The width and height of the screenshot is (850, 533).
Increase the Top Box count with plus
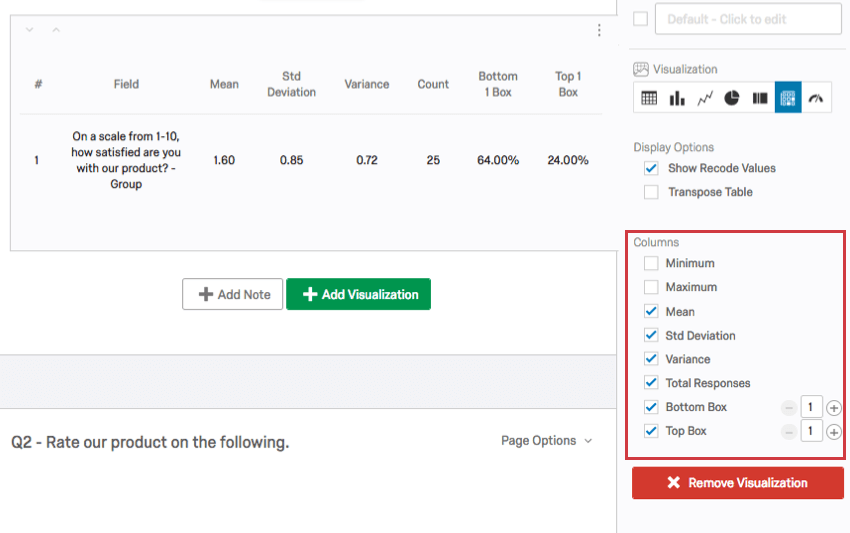(x=834, y=432)
